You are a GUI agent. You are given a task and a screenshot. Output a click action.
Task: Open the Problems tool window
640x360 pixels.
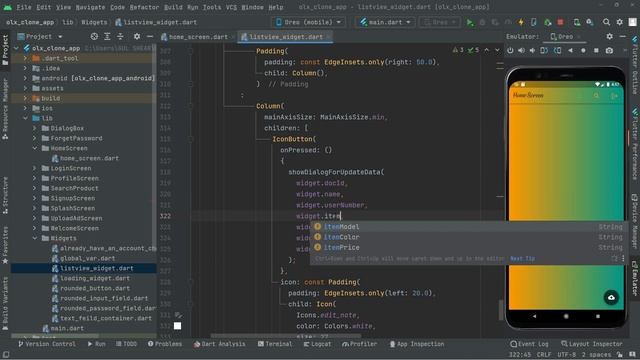tap(164, 344)
